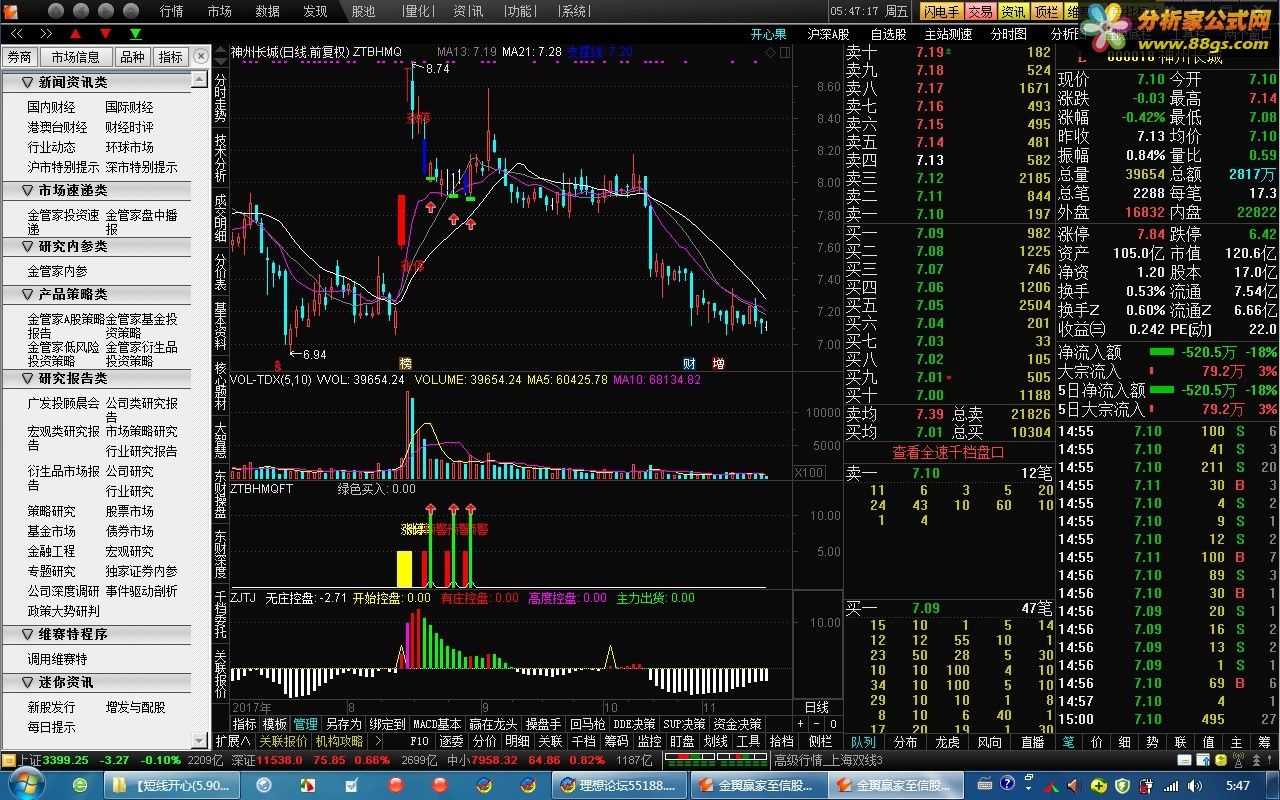Screen dimensions: 1280x800
Task: Open the 理想论坛55188 taskbar window
Action: click(x=617, y=785)
